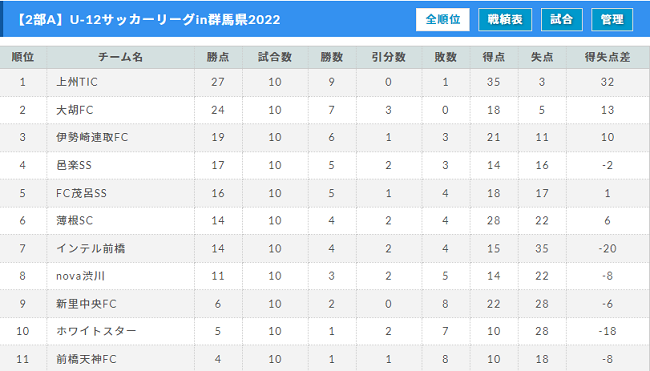Click the インテル前橋 team name
Screen dimensions: 650x371
point(90,248)
